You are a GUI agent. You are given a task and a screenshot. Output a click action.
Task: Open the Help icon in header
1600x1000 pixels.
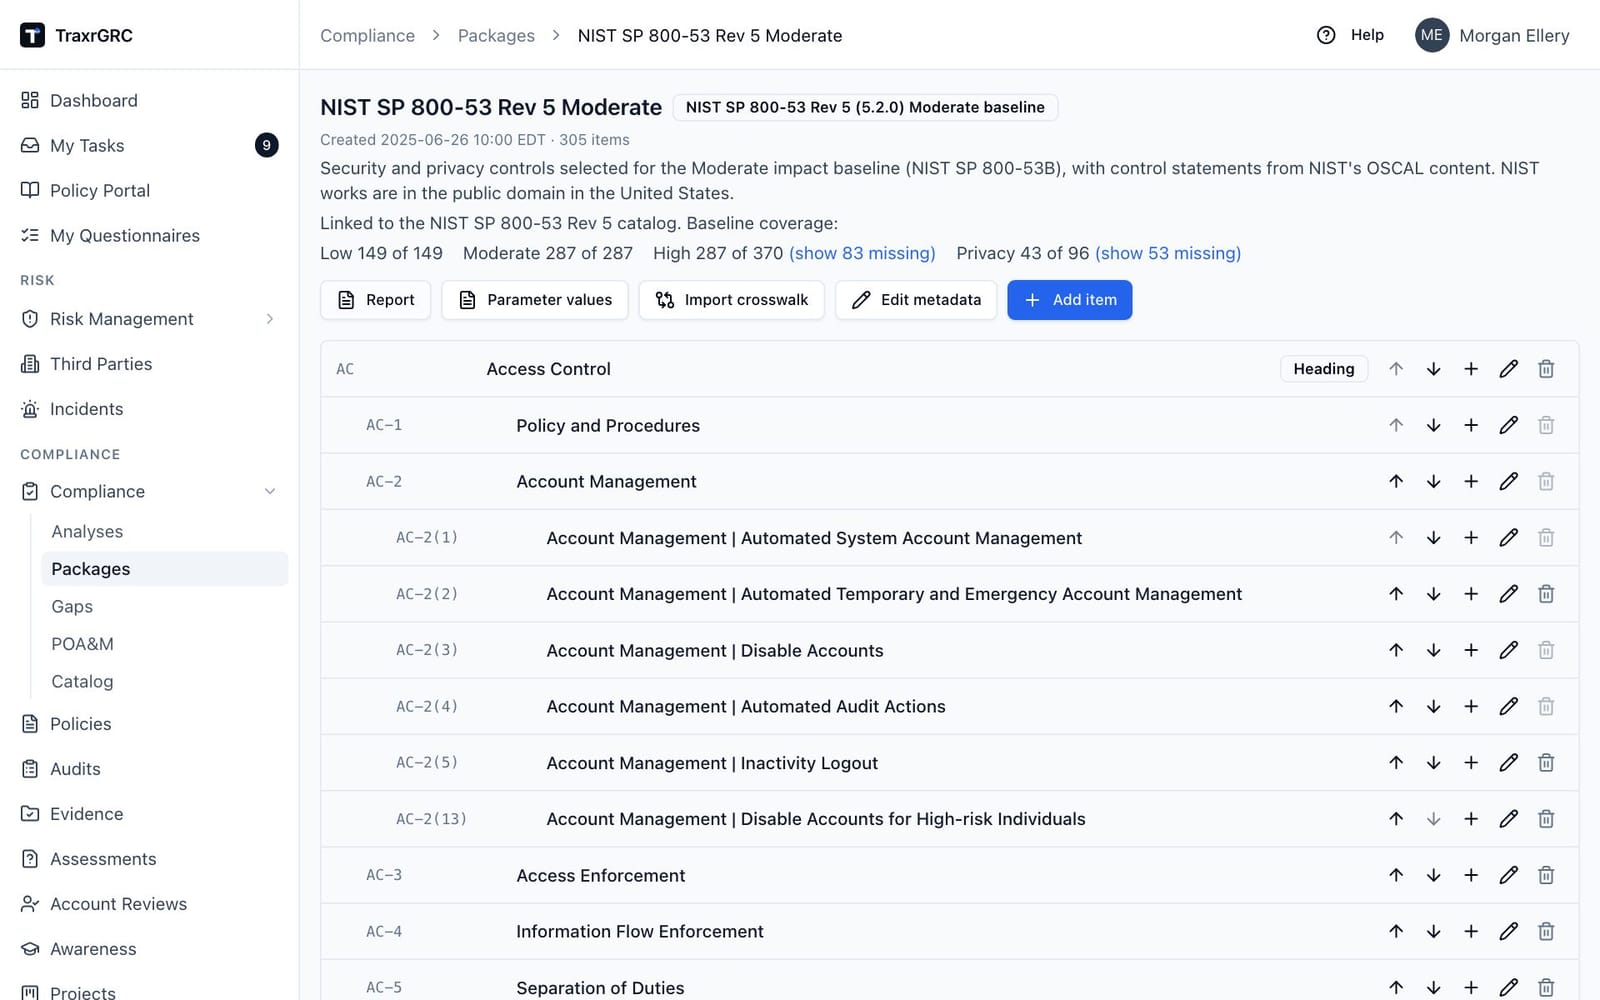click(1326, 35)
